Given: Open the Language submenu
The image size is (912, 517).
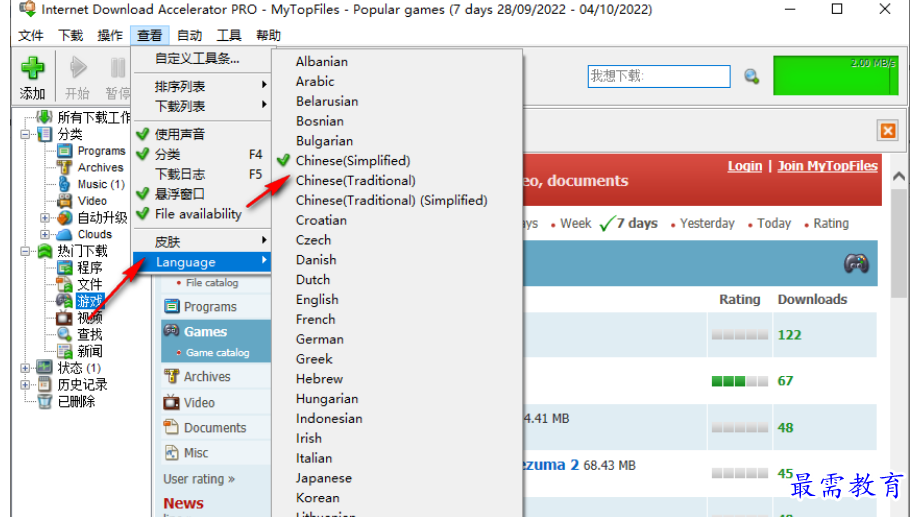Looking at the screenshot, I should [x=202, y=262].
